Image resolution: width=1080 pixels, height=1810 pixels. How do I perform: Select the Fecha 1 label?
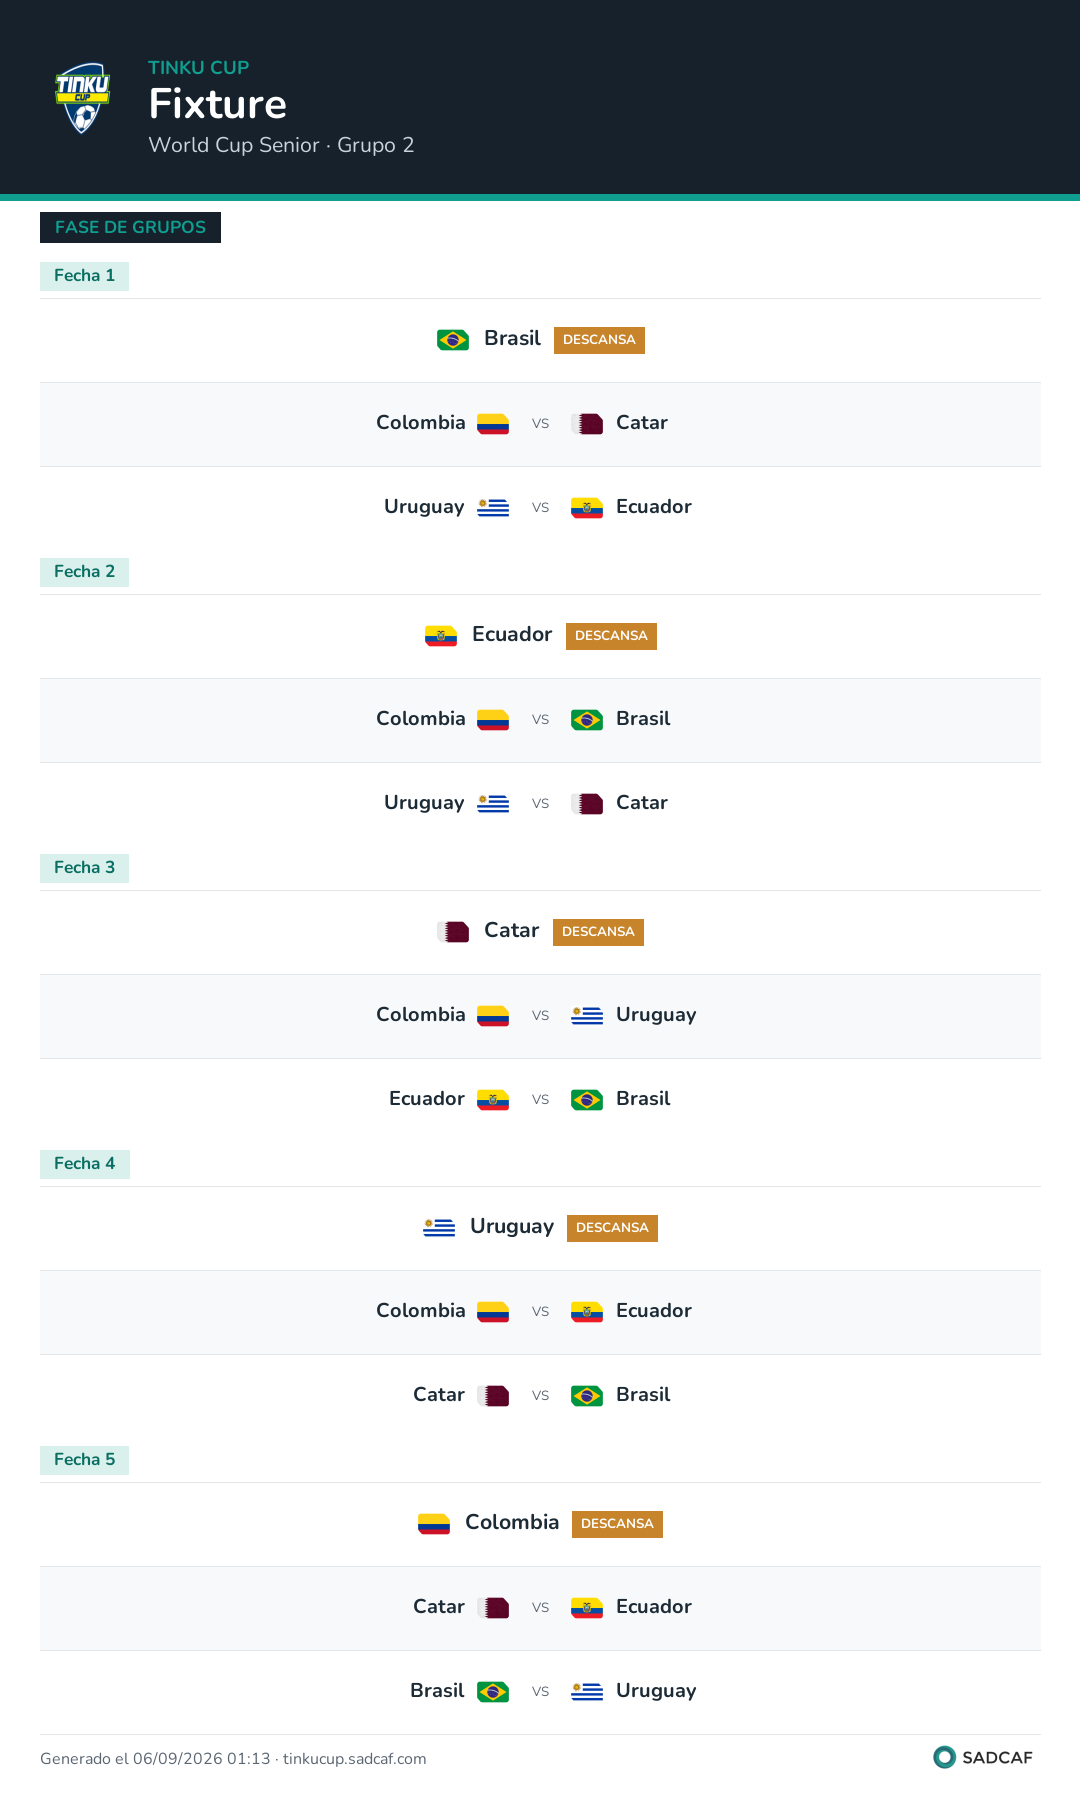coord(84,276)
